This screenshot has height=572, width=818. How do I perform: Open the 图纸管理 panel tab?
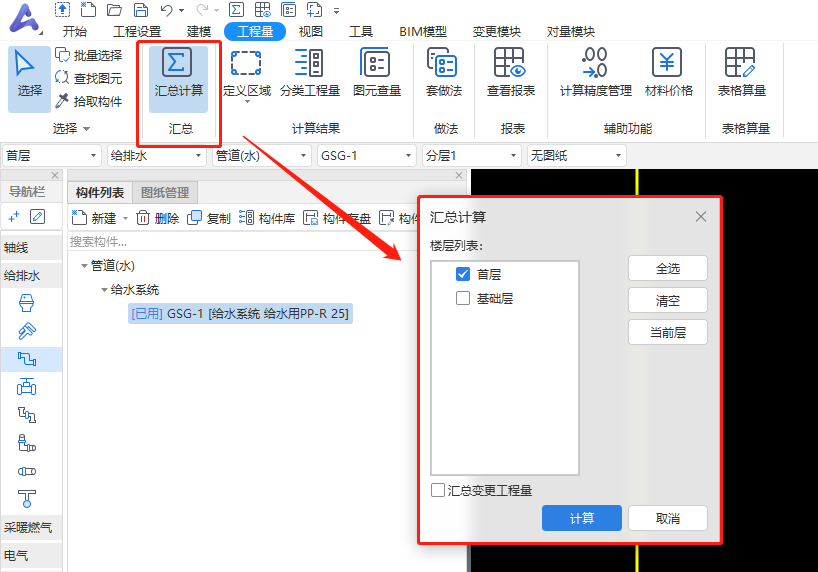(165, 192)
